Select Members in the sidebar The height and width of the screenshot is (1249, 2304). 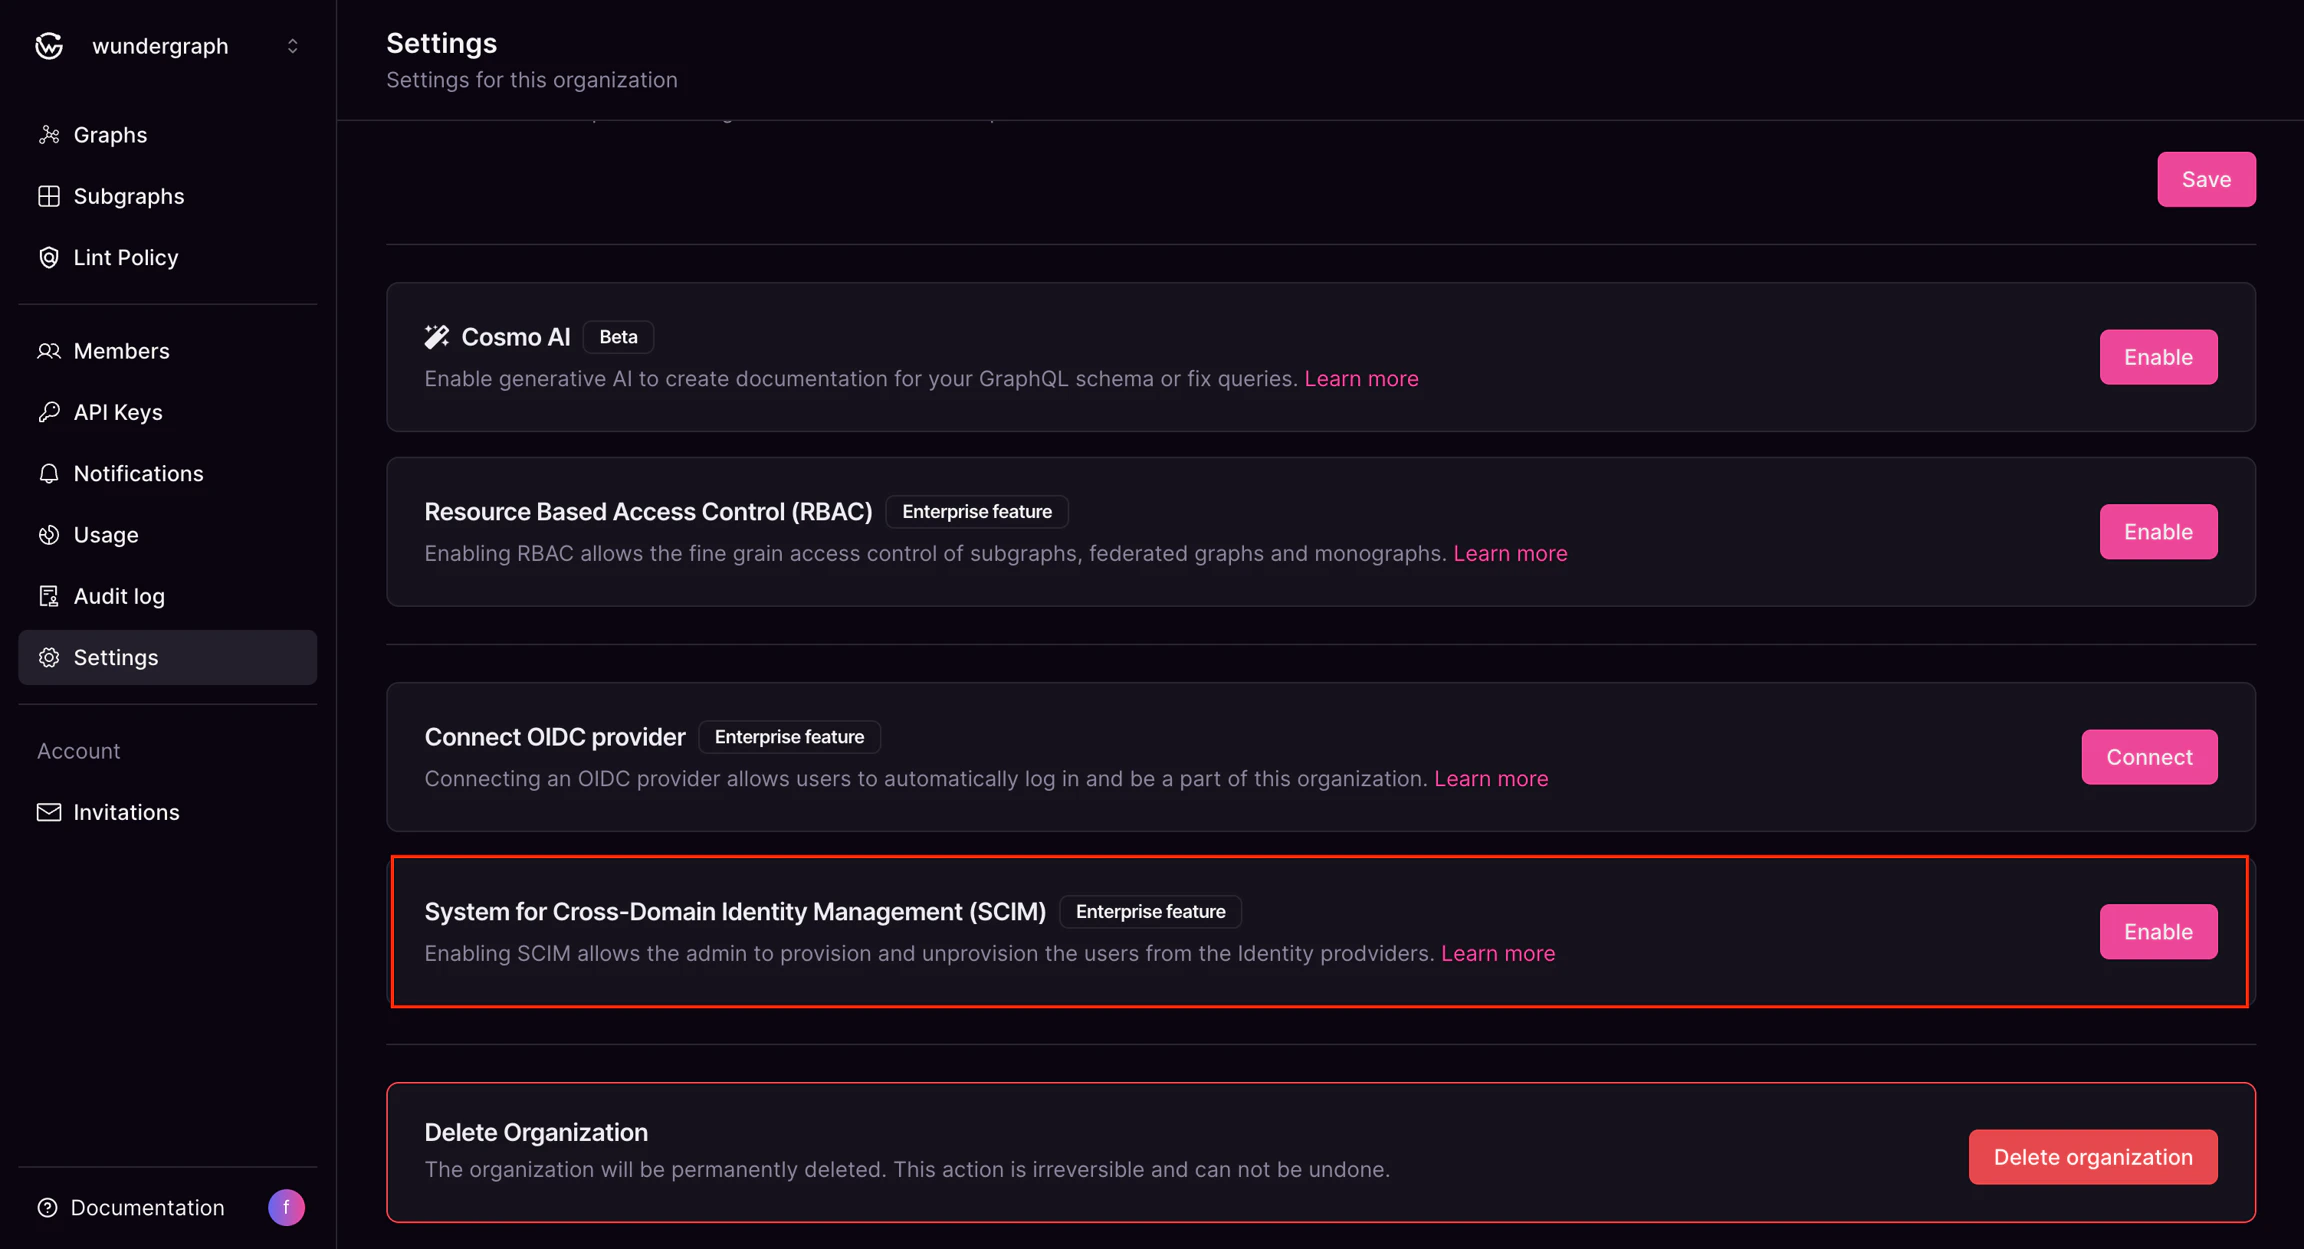(x=121, y=350)
